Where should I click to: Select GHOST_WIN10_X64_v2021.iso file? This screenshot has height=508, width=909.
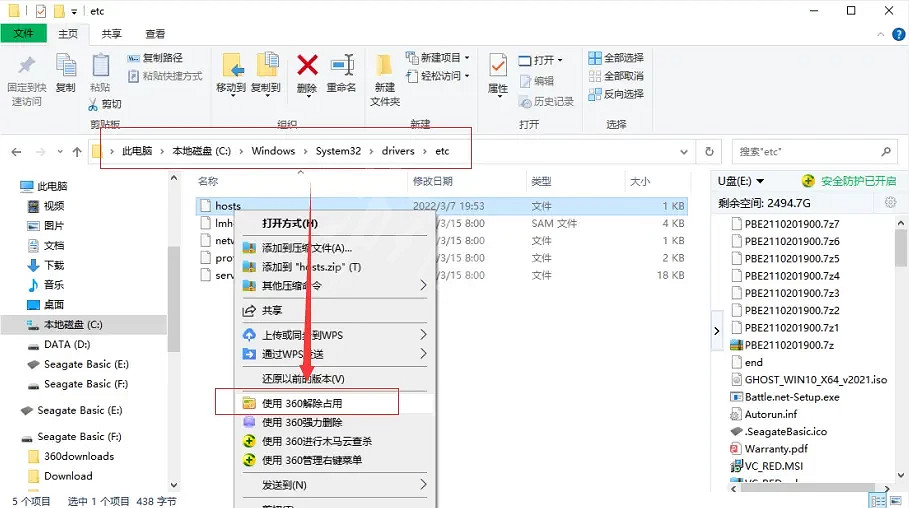[x=809, y=380]
